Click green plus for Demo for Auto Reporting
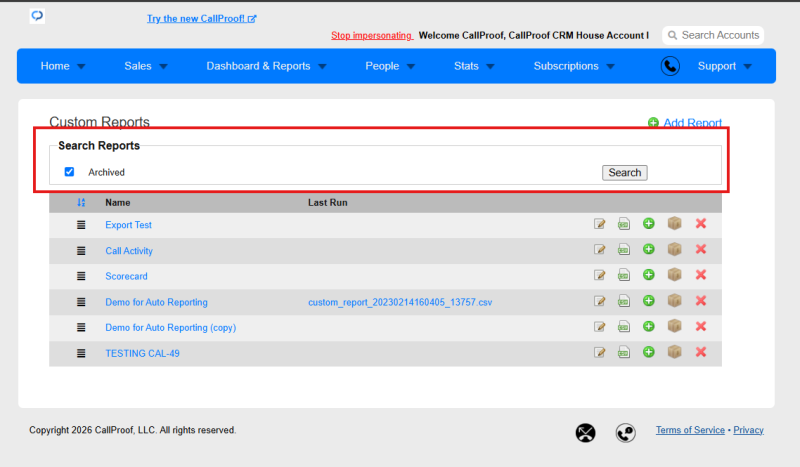 coord(648,301)
